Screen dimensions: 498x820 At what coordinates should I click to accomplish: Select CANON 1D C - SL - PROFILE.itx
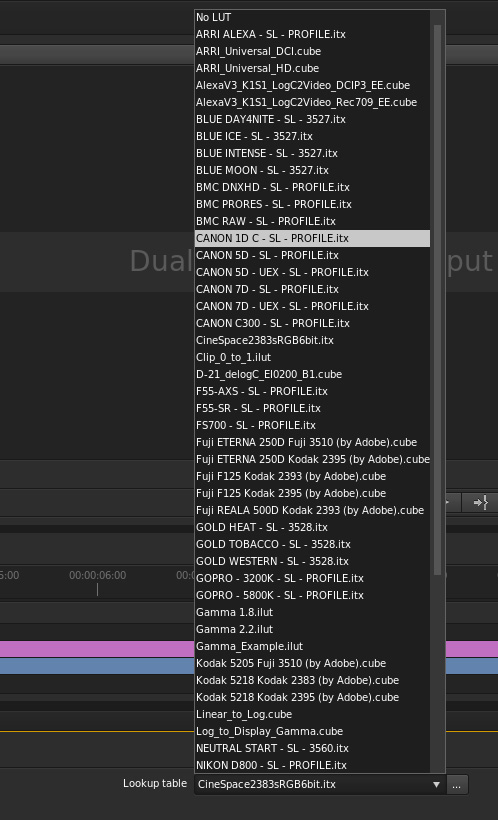312,238
